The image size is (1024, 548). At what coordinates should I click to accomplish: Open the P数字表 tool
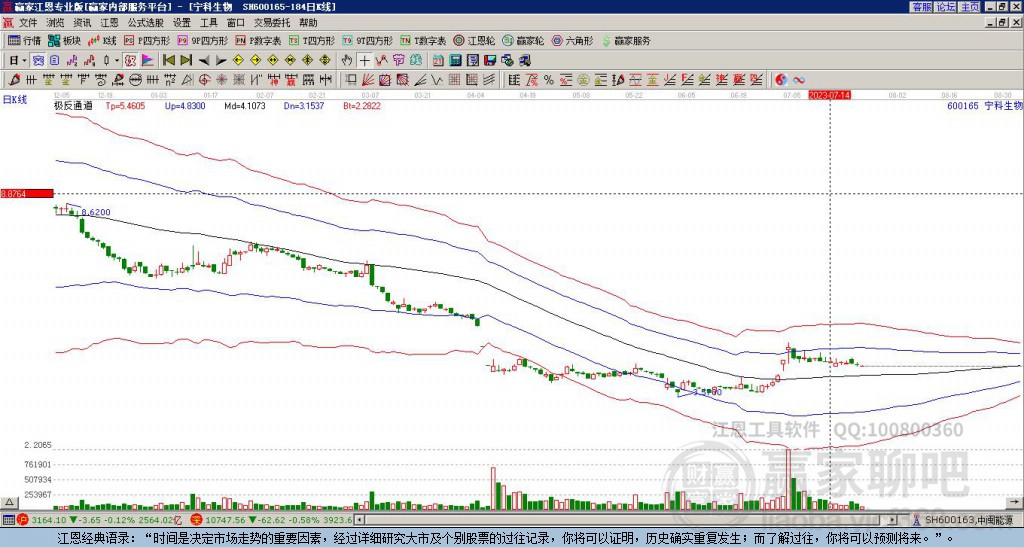pos(259,40)
